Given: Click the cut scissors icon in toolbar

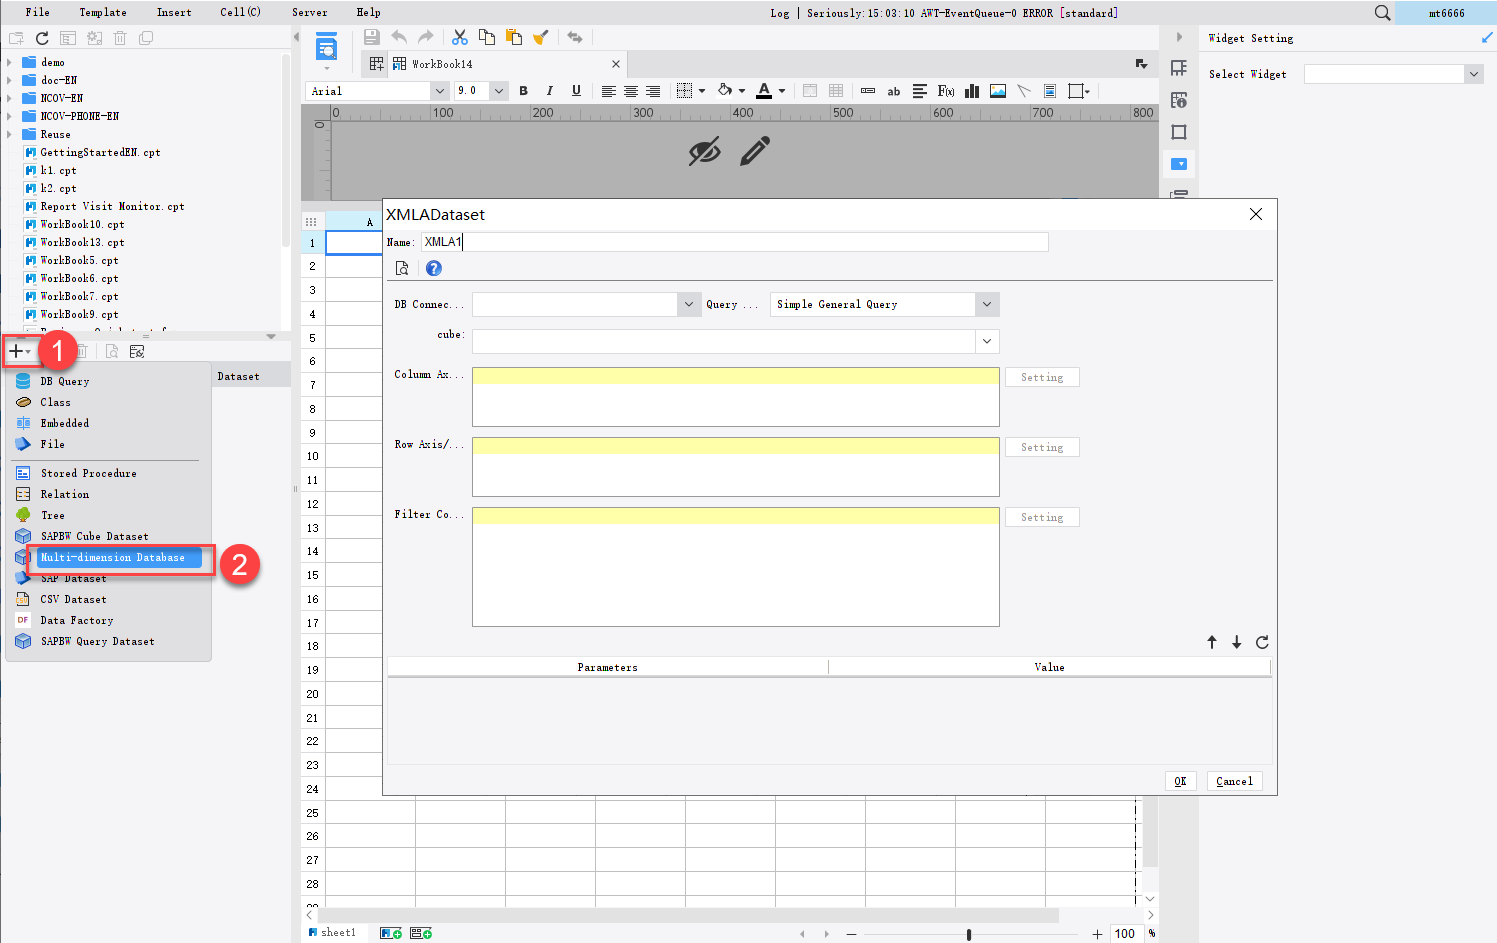Looking at the screenshot, I should tap(460, 37).
